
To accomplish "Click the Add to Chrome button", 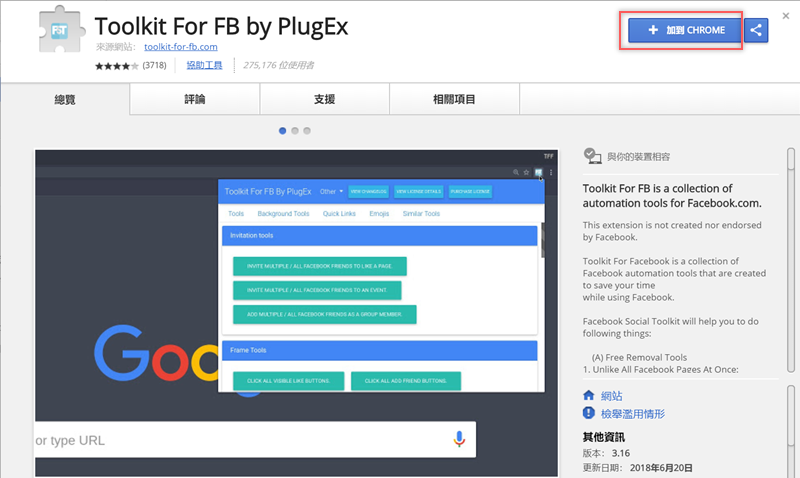I will [684, 30].
